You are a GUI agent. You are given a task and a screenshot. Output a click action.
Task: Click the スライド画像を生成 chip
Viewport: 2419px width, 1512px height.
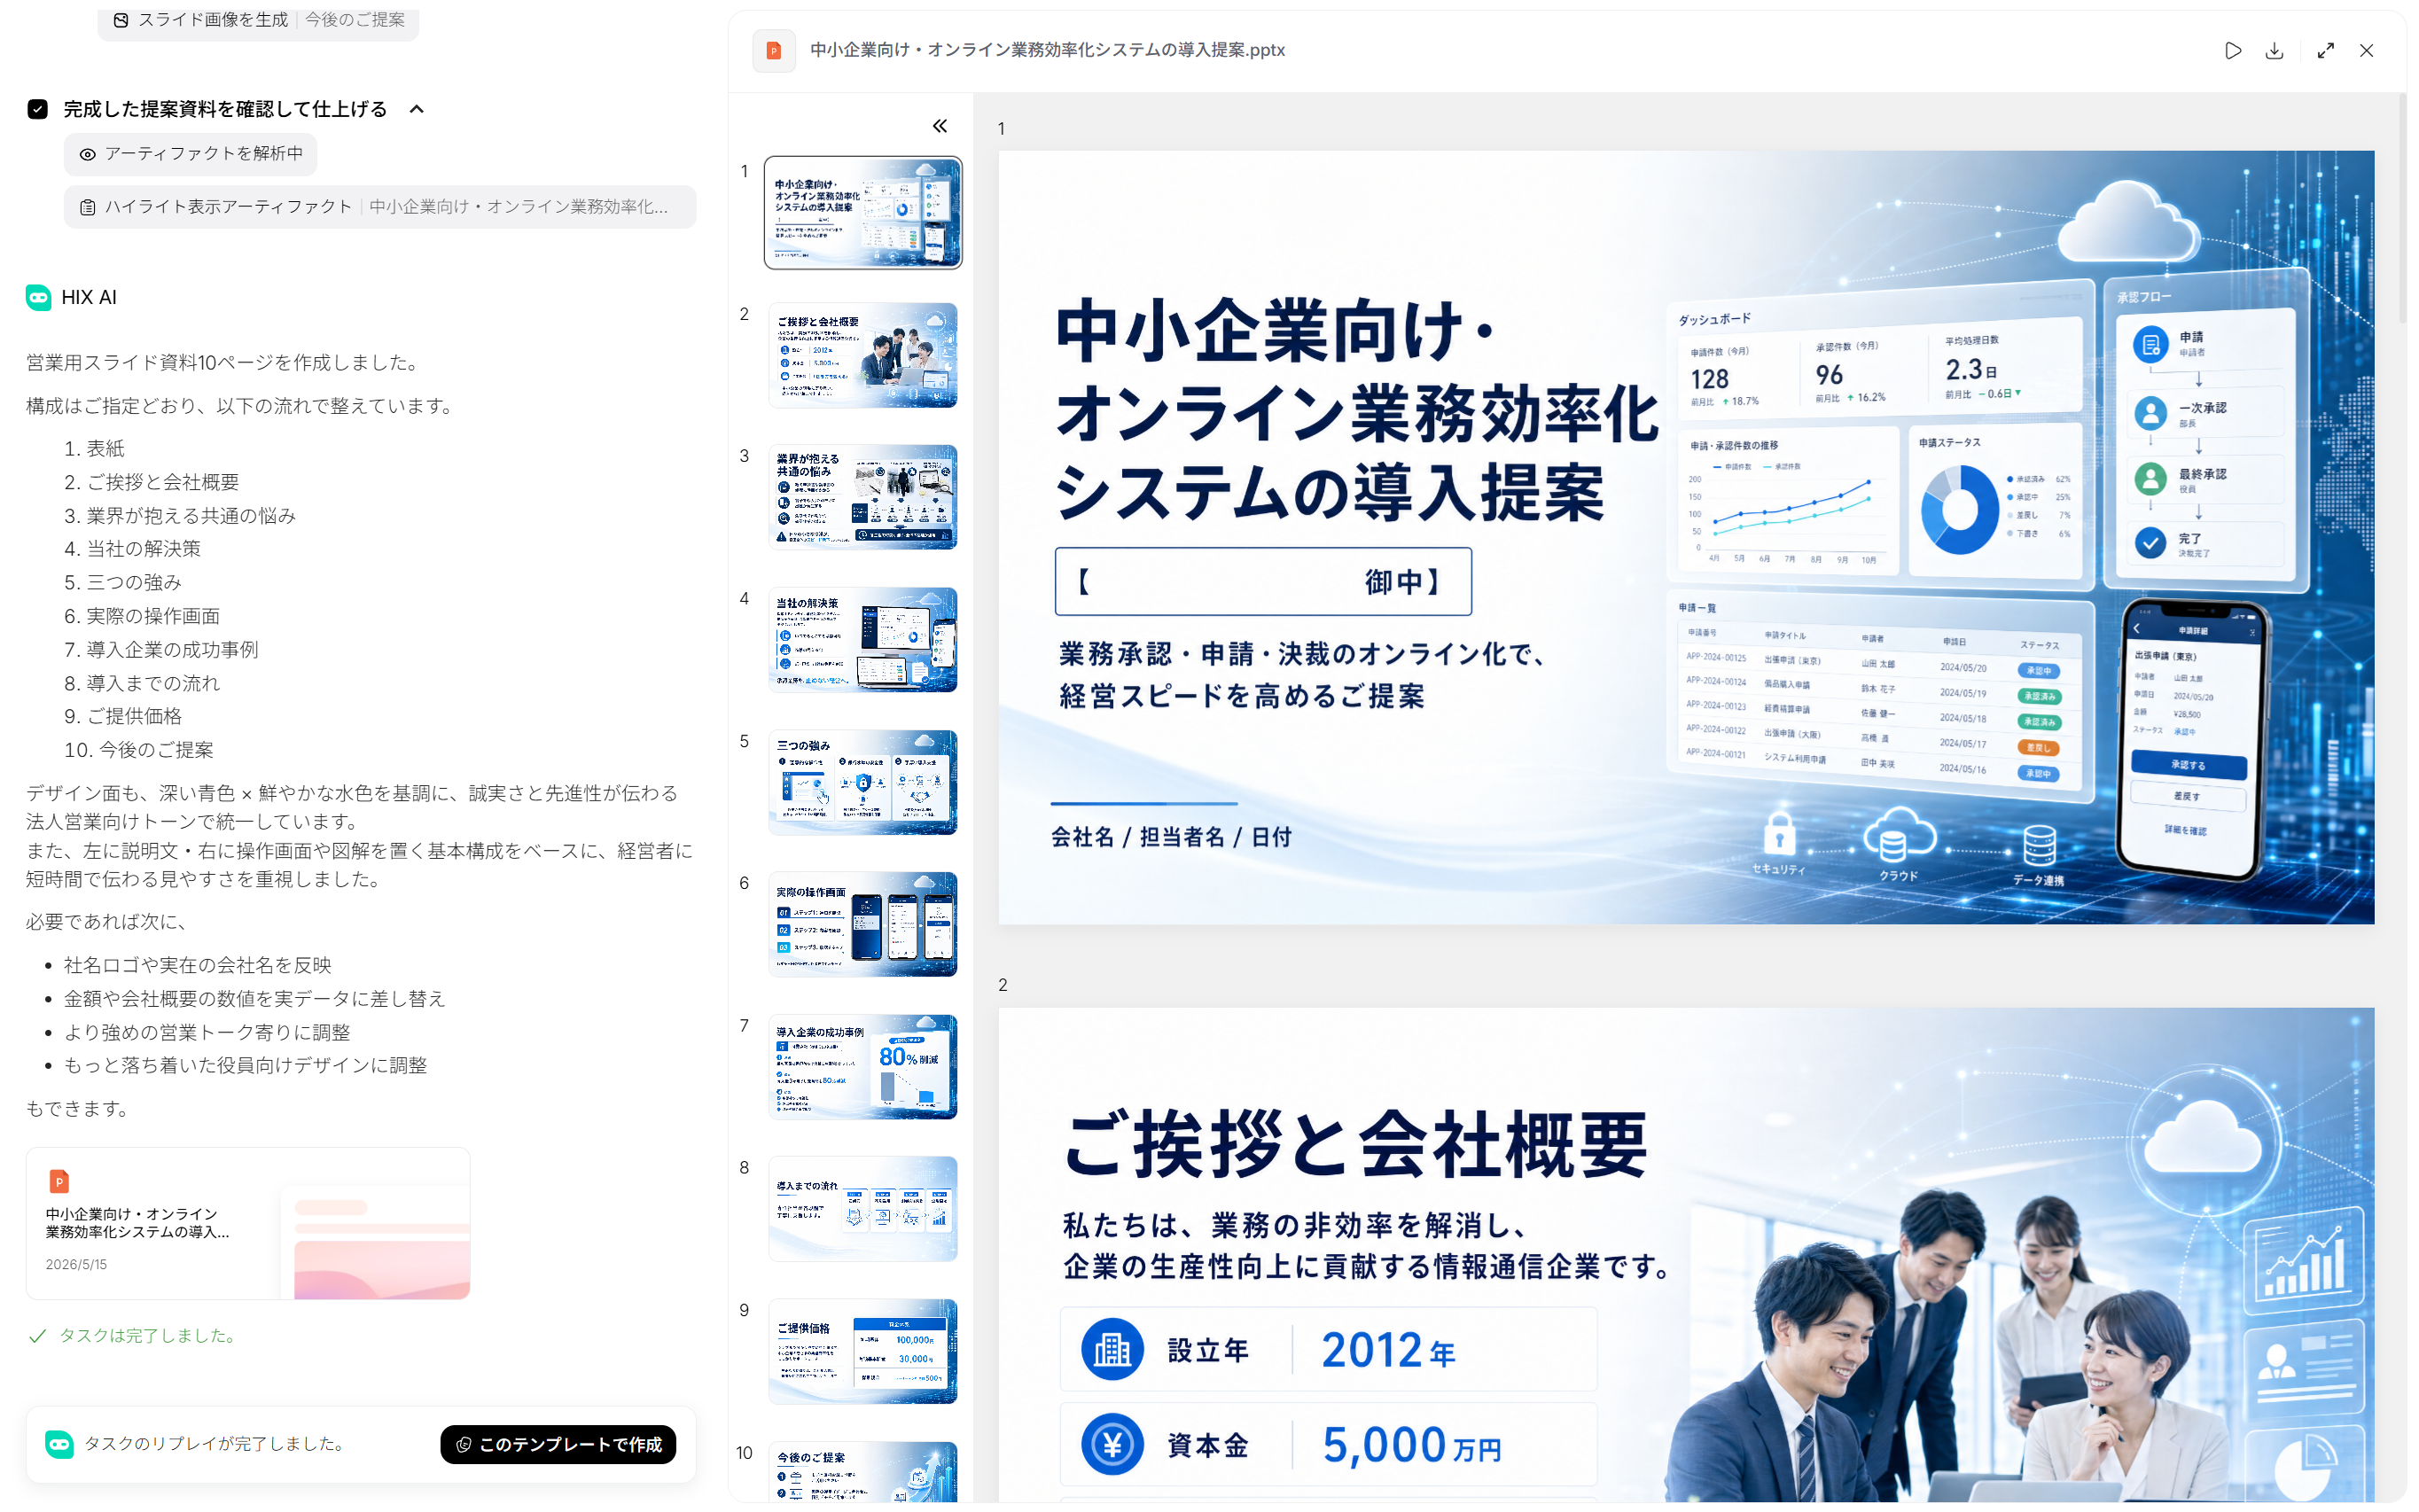tap(258, 20)
